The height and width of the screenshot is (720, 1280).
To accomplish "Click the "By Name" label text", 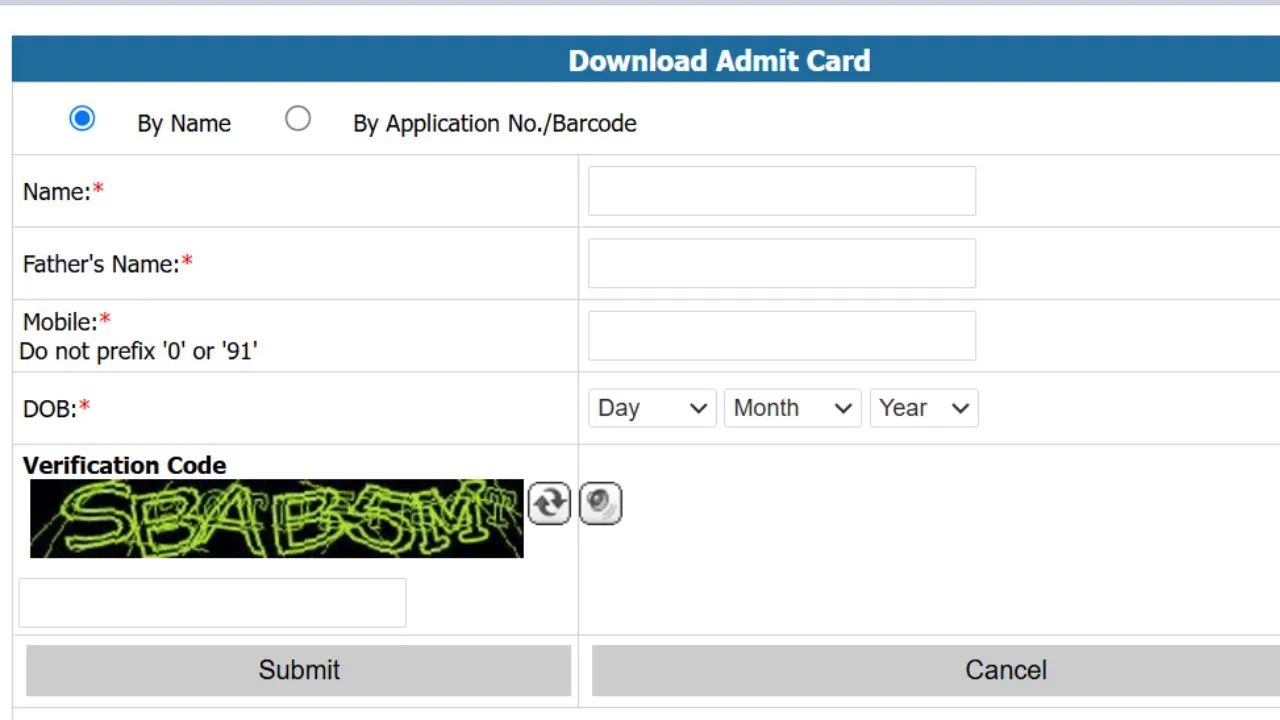I will pyautogui.click(x=184, y=124).
